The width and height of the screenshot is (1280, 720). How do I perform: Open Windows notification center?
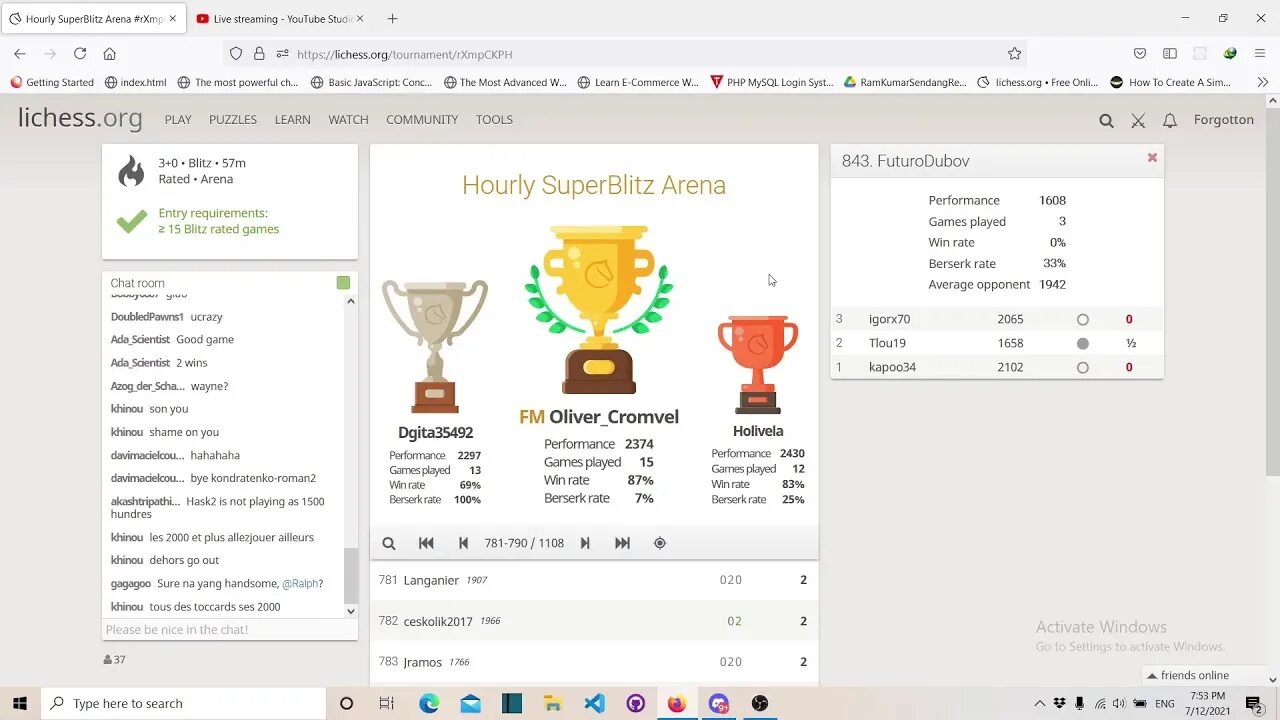point(1253,703)
